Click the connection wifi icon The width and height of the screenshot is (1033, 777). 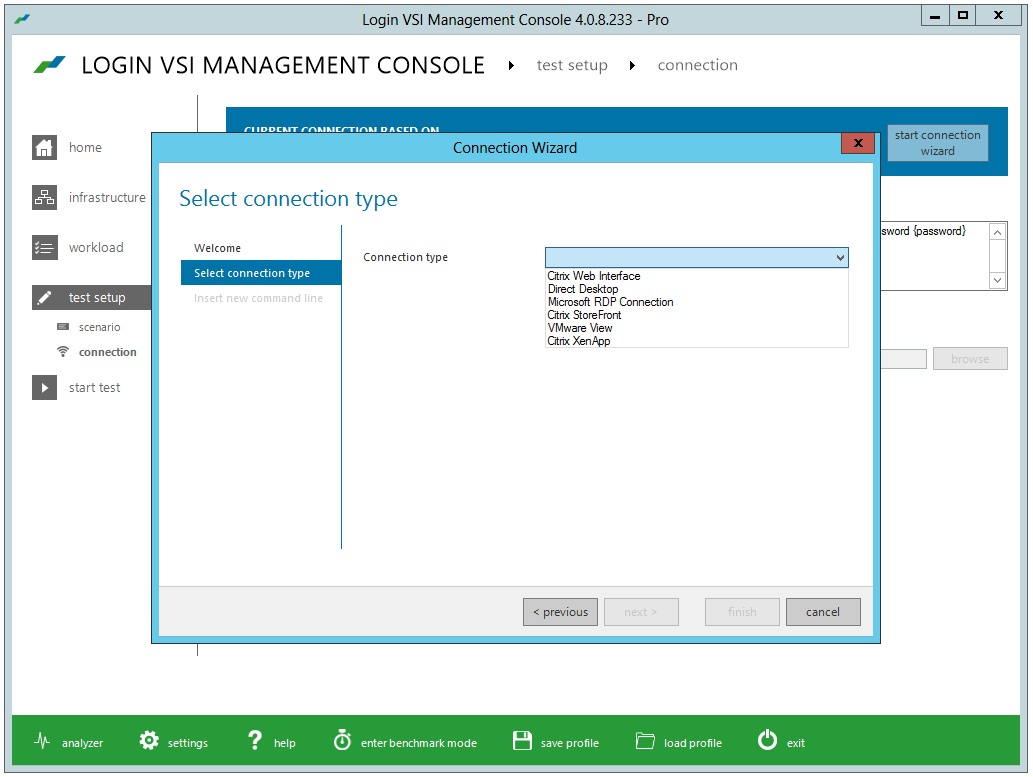(63, 352)
